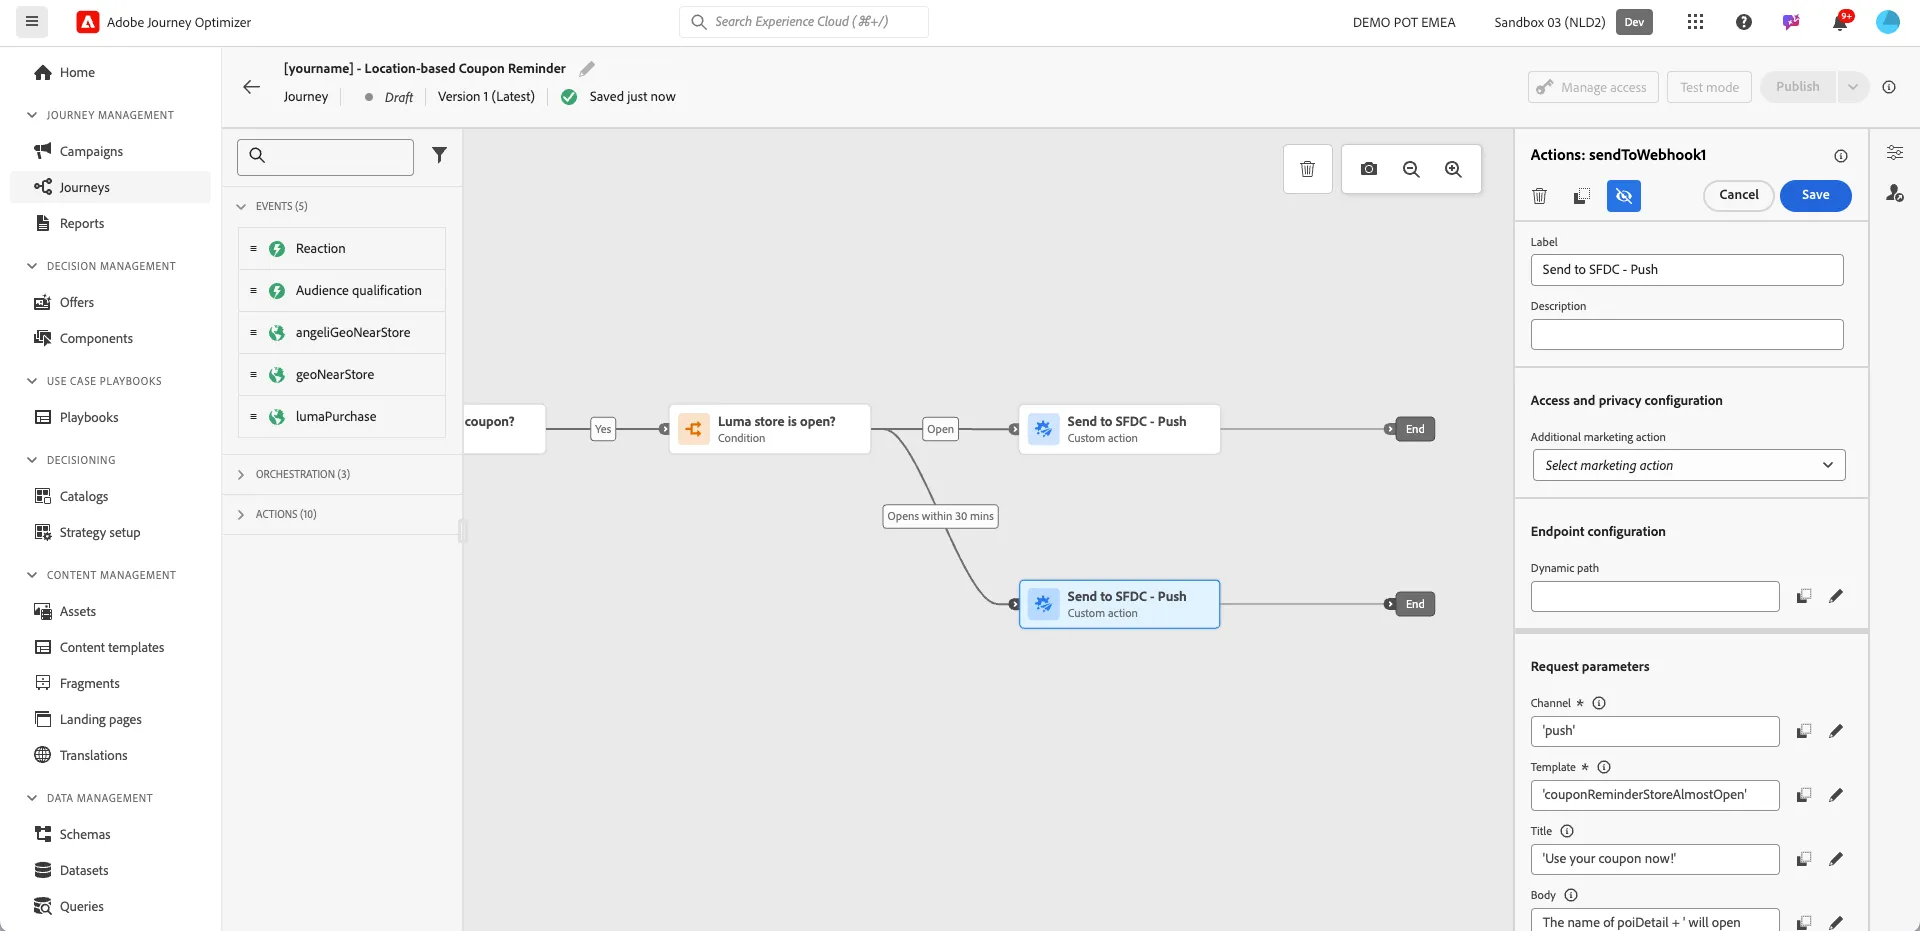Viewport: 1920px width, 931px height.
Task: Go to Journeys in the sidebar
Action: 85,187
